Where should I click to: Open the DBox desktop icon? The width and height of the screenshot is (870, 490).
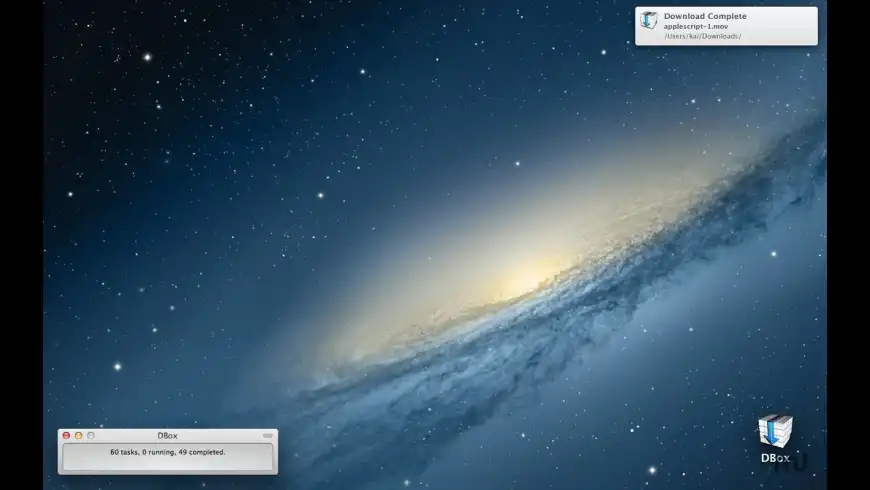(x=775, y=431)
